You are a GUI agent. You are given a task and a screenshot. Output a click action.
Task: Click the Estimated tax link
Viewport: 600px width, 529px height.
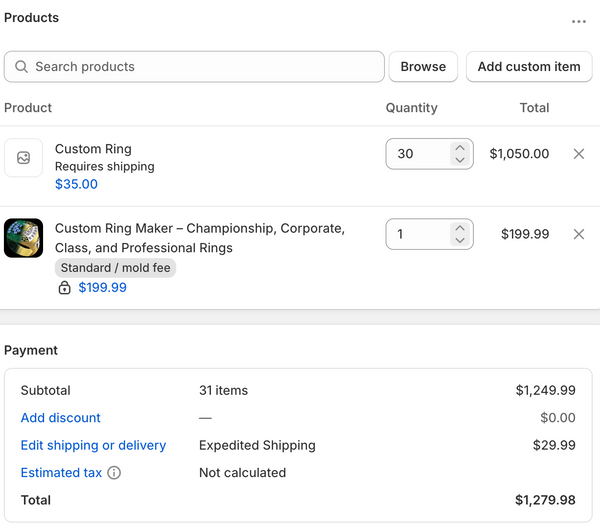point(61,473)
